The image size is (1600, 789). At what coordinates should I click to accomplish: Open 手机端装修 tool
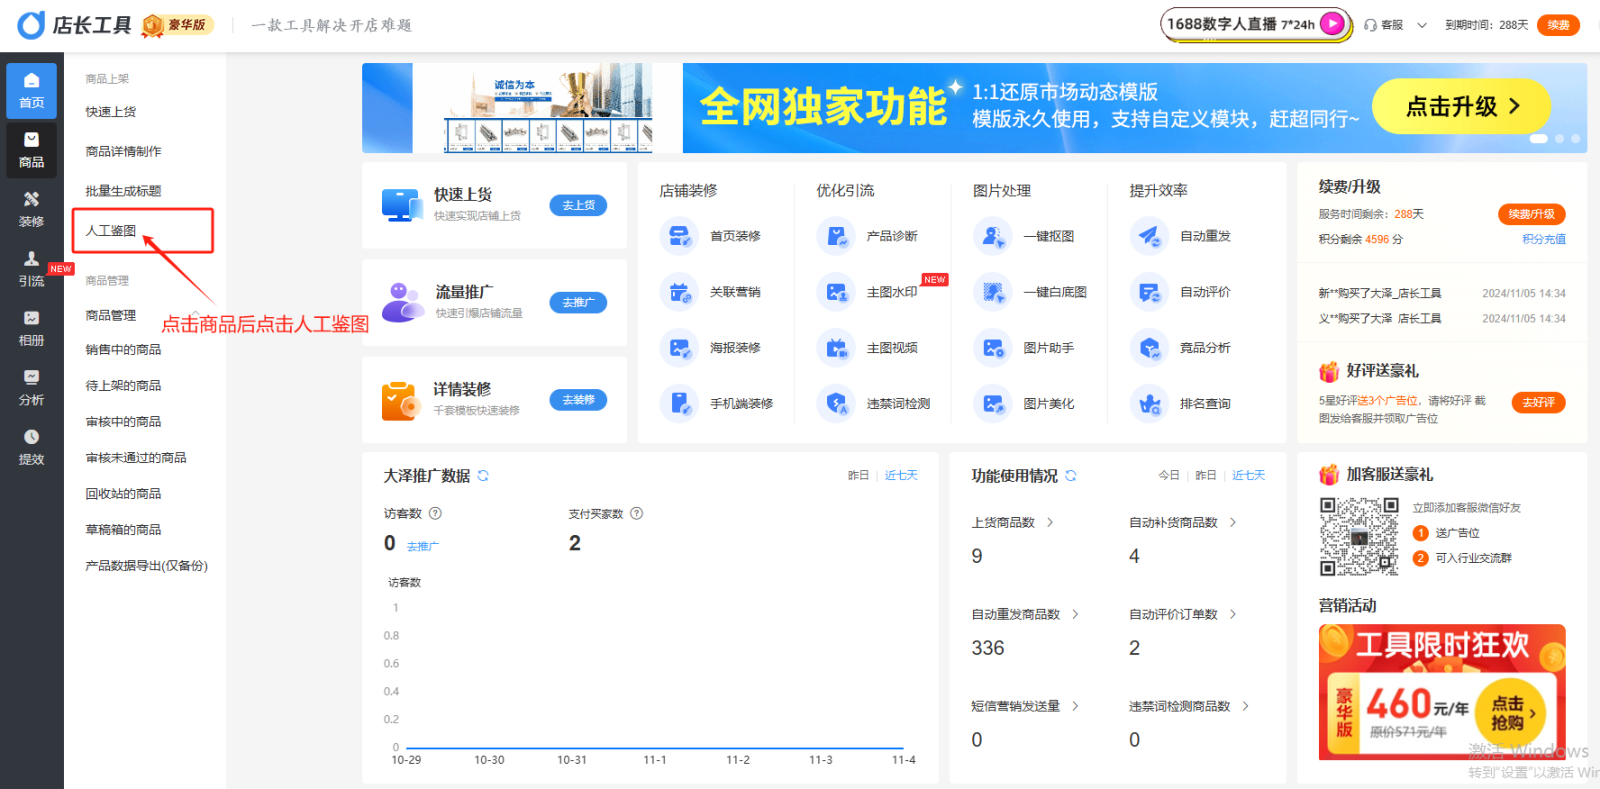(x=717, y=404)
